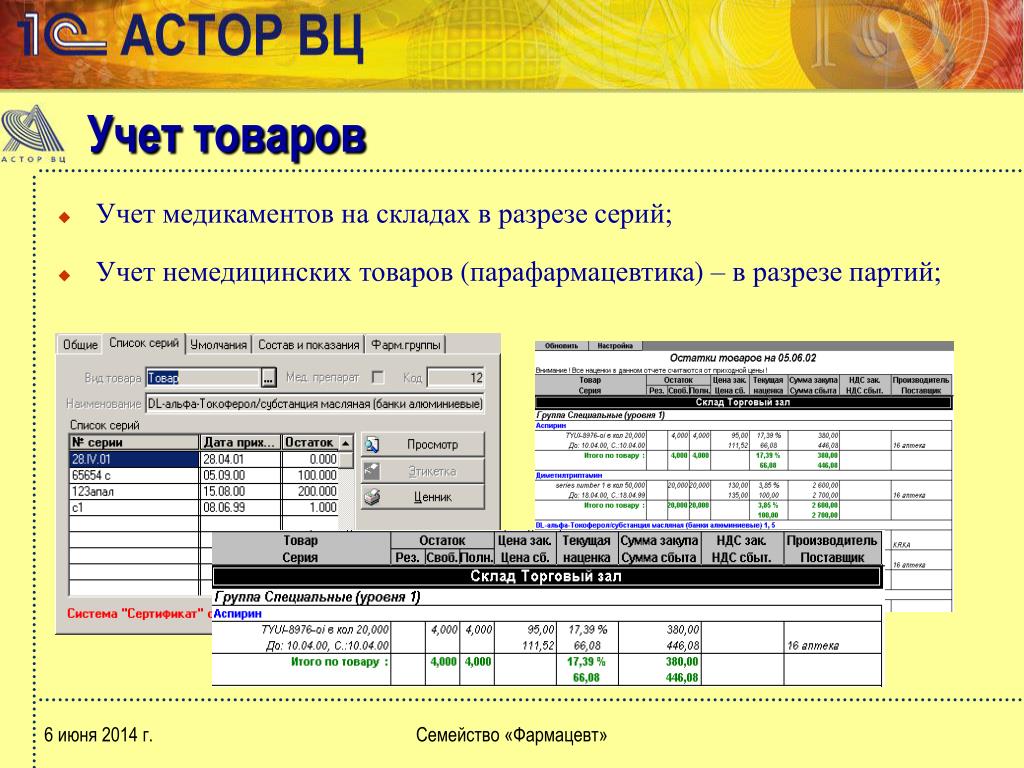Toggle the Мед. препарат checkbox
This screenshot has height=768, width=1024.
(377, 377)
